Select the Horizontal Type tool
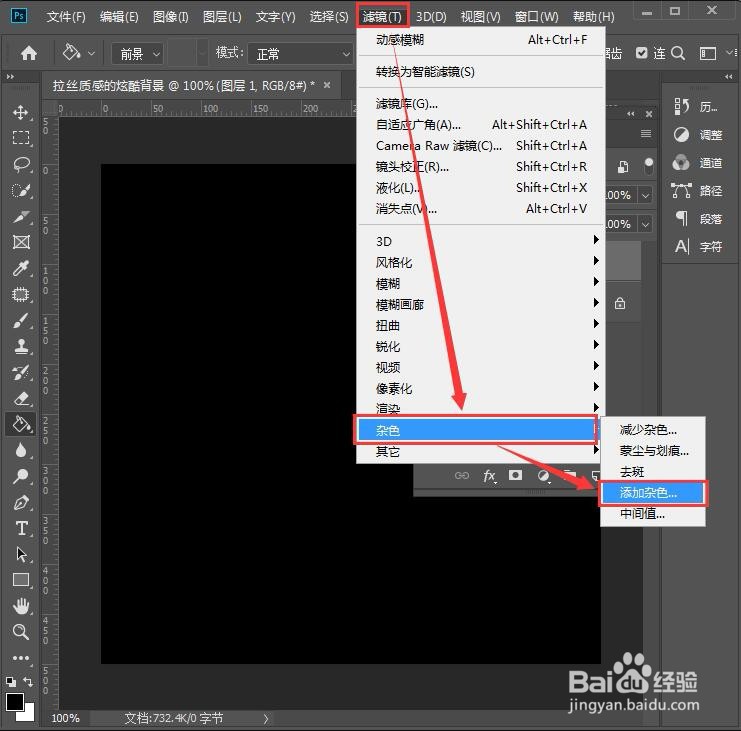Image resolution: width=741 pixels, height=731 pixels. click(21, 528)
